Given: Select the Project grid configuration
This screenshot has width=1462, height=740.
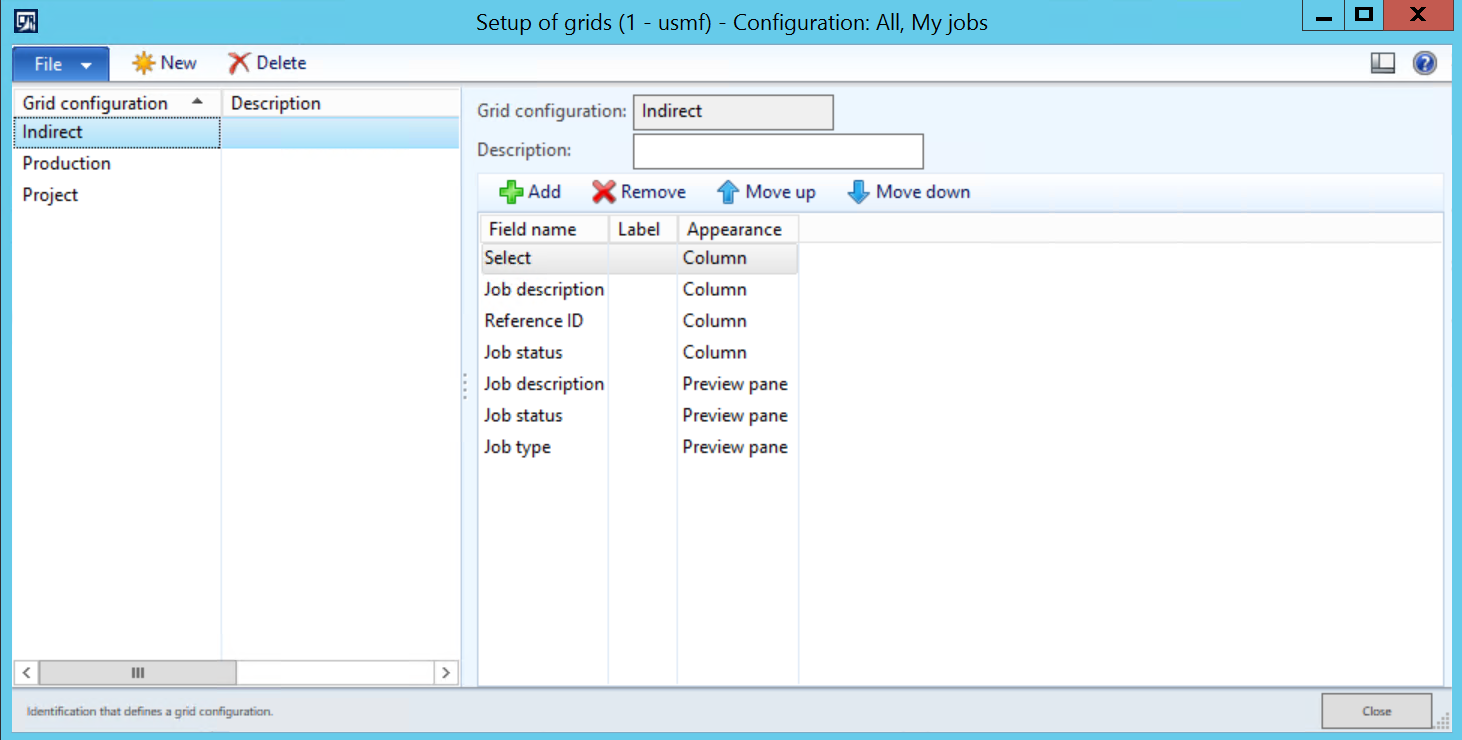Looking at the screenshot, I should [50, 195].
